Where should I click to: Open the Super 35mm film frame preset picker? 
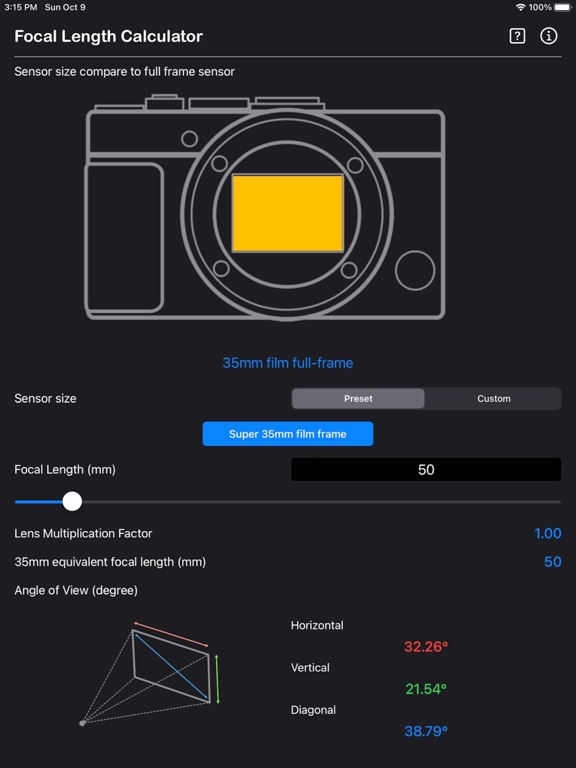click(x=288, y=434)
